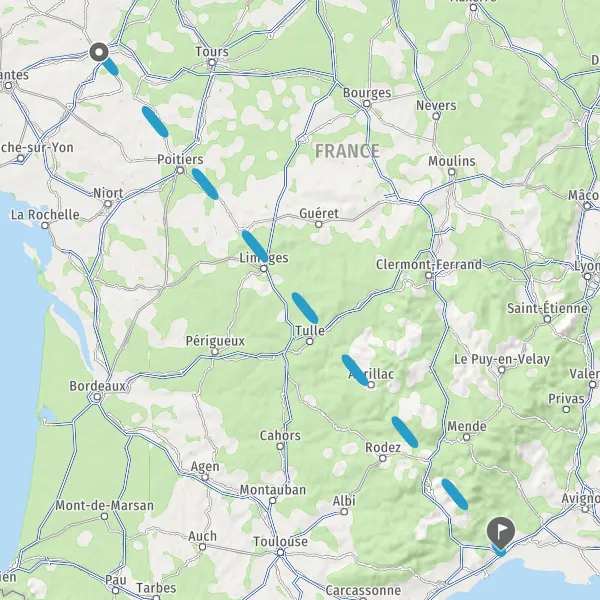This screenshot has height=600, width=600.
Task: Click the FRANCE country label
Action: (347, 151)
